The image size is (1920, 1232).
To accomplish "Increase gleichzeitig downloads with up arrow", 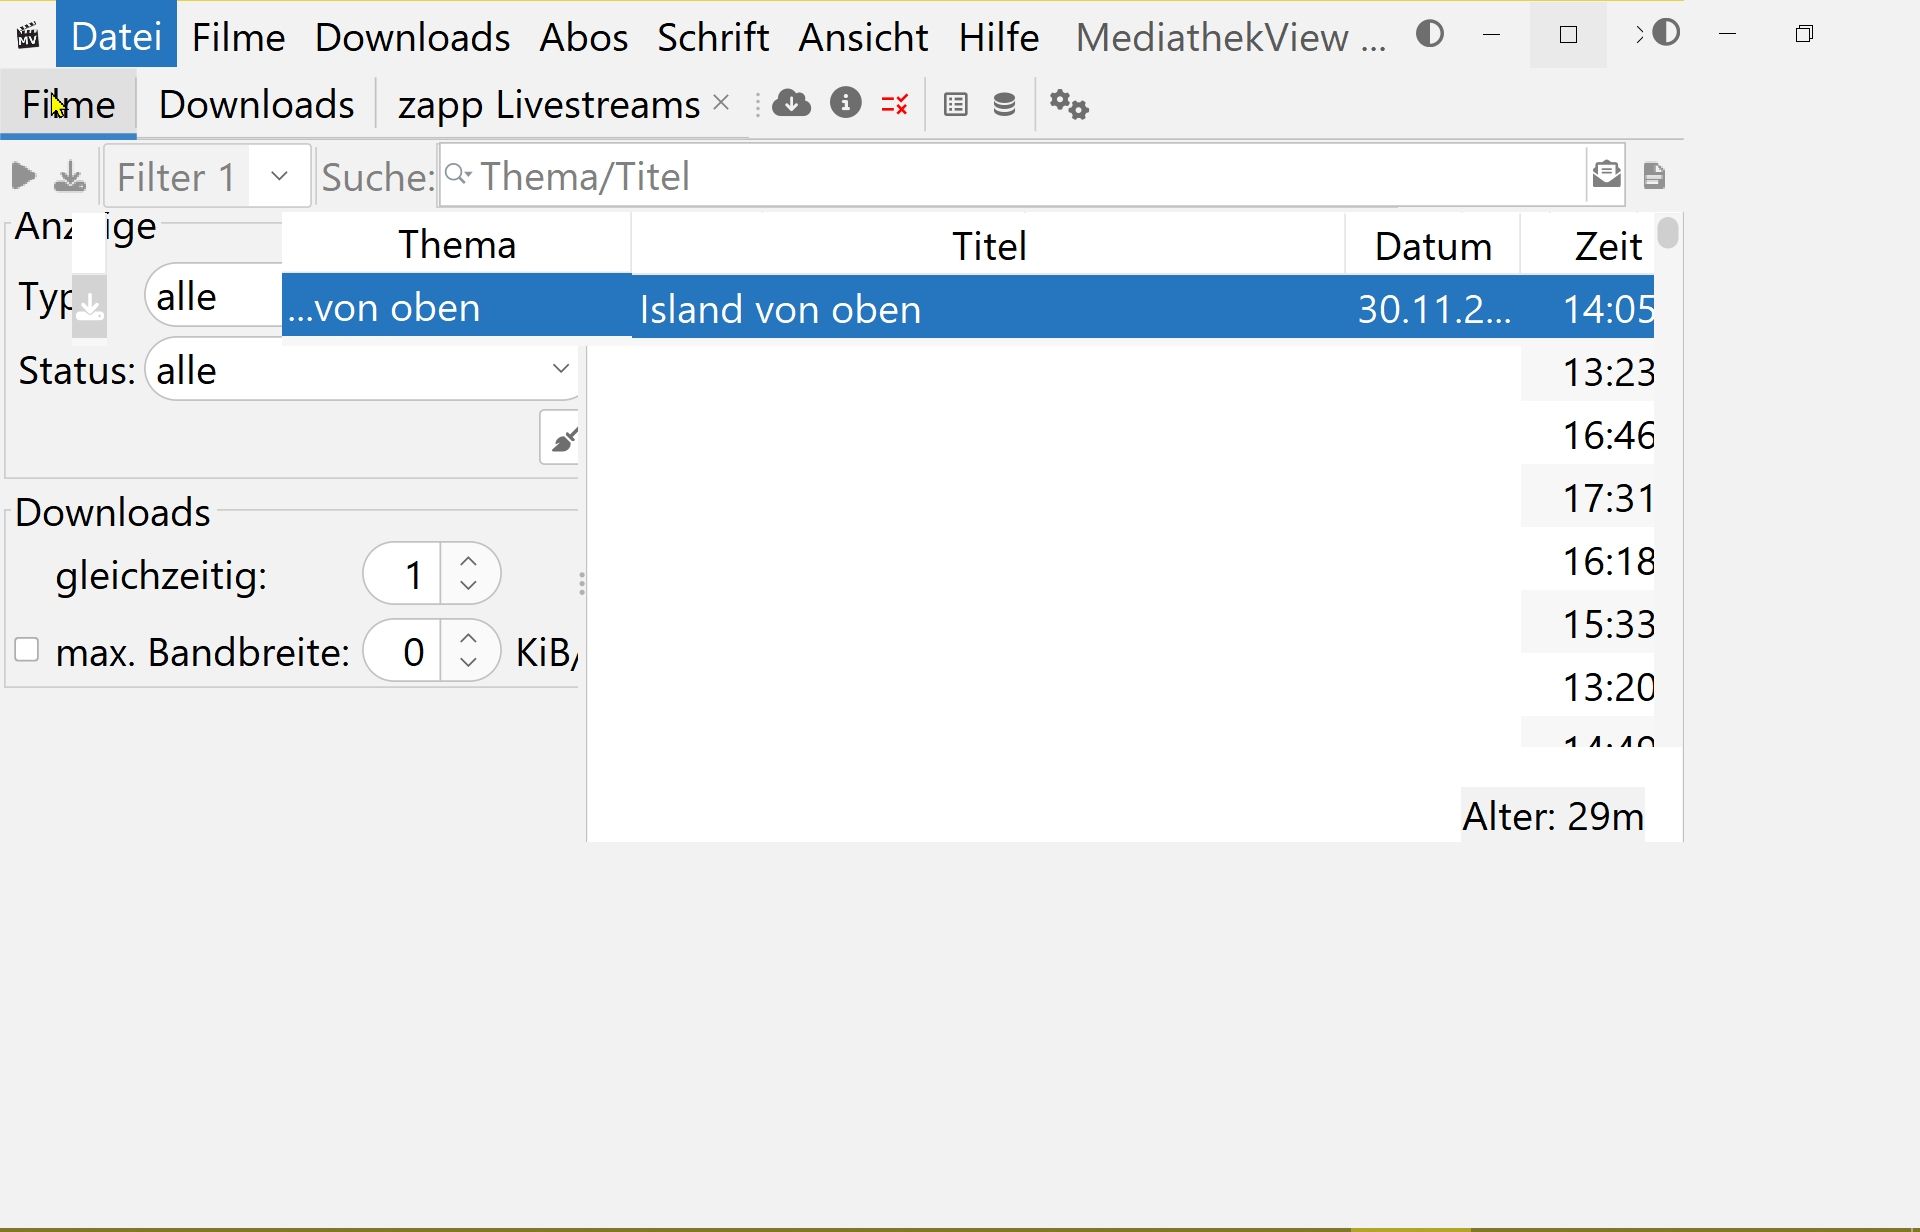I will [x=468, y=561].
